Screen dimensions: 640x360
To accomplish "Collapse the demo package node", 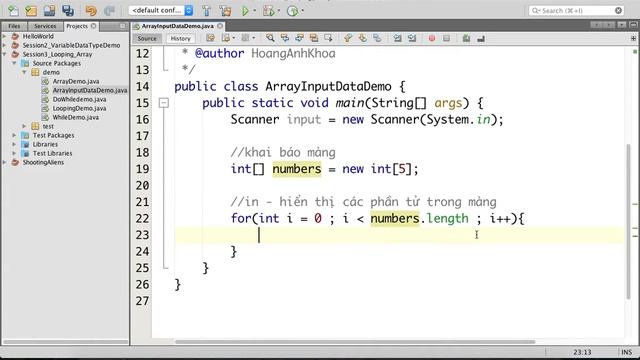I will (x=24, y=72).
